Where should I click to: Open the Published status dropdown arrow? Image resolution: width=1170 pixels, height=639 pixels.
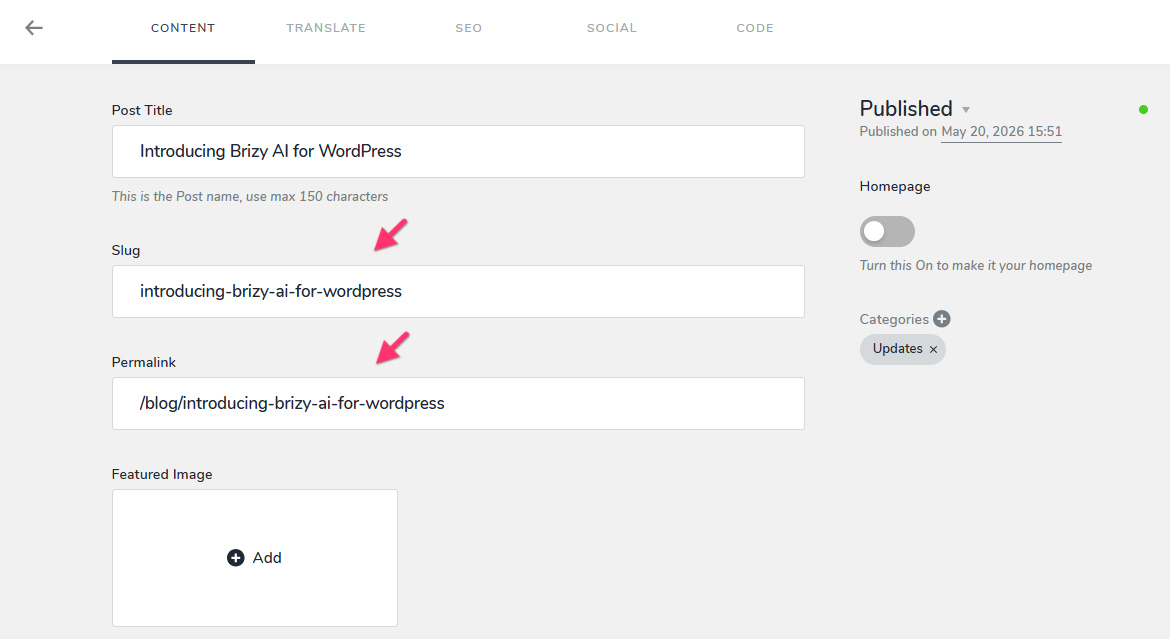(966, 110)
